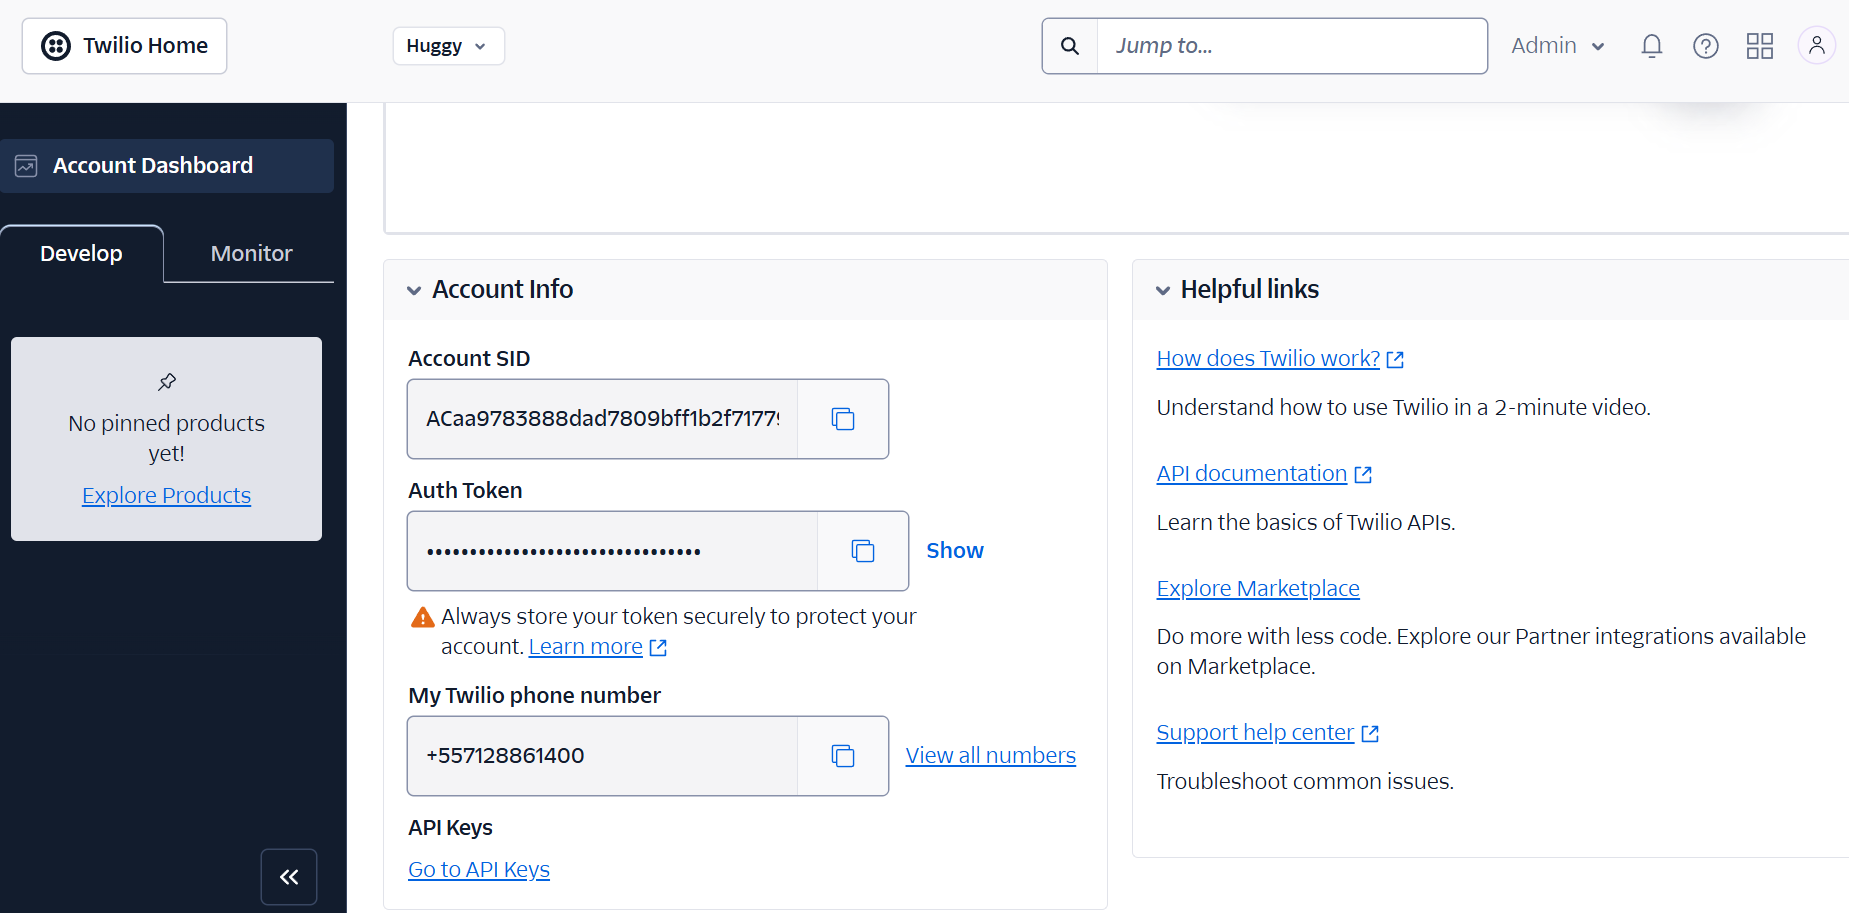
Task: Click the API Keys heading
Action: [x=450, y=828]
